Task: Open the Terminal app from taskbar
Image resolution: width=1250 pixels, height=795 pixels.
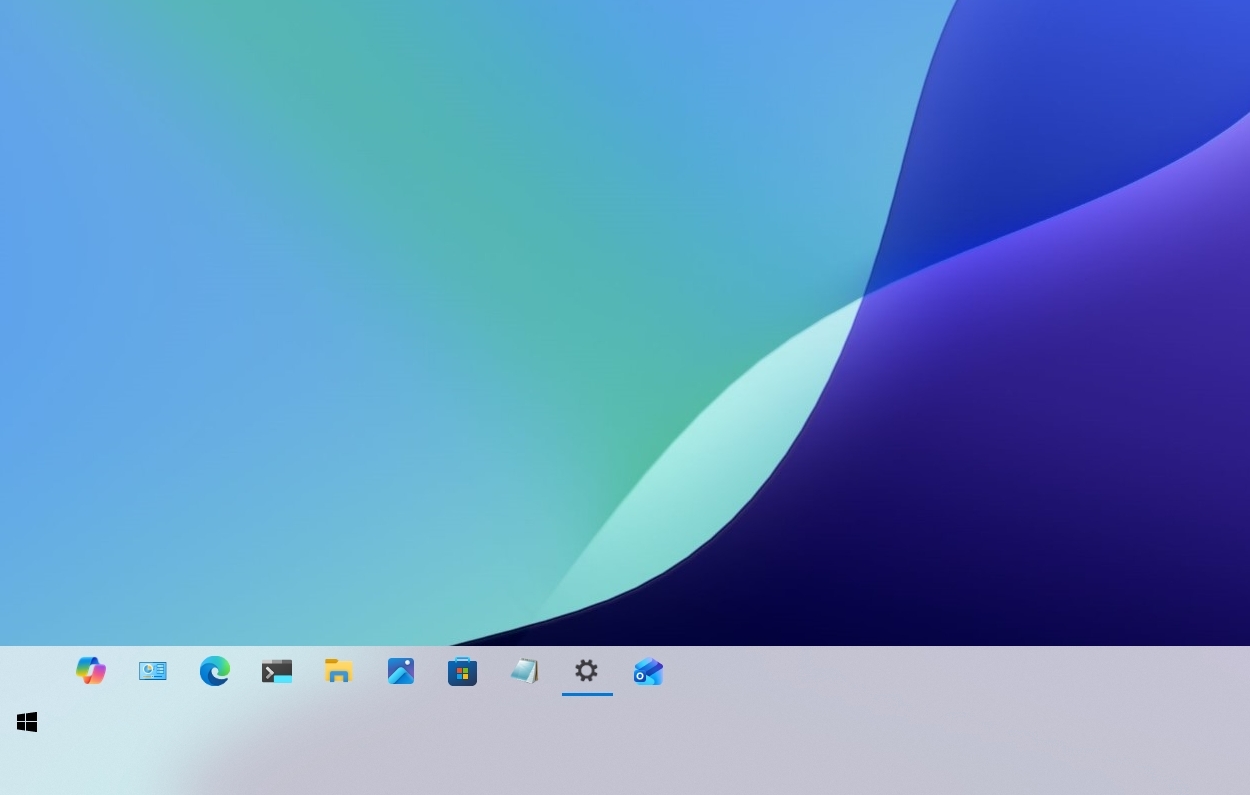Action: [277, 671]
